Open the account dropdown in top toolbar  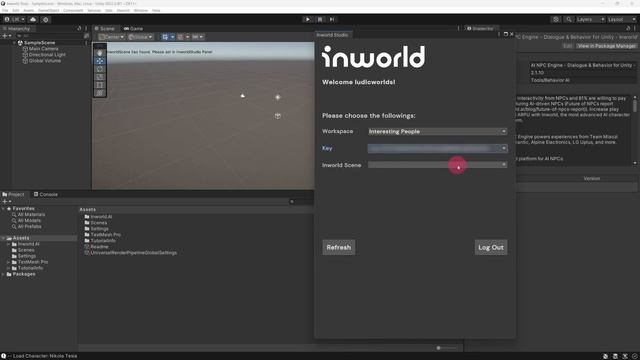tap(14, 19)
